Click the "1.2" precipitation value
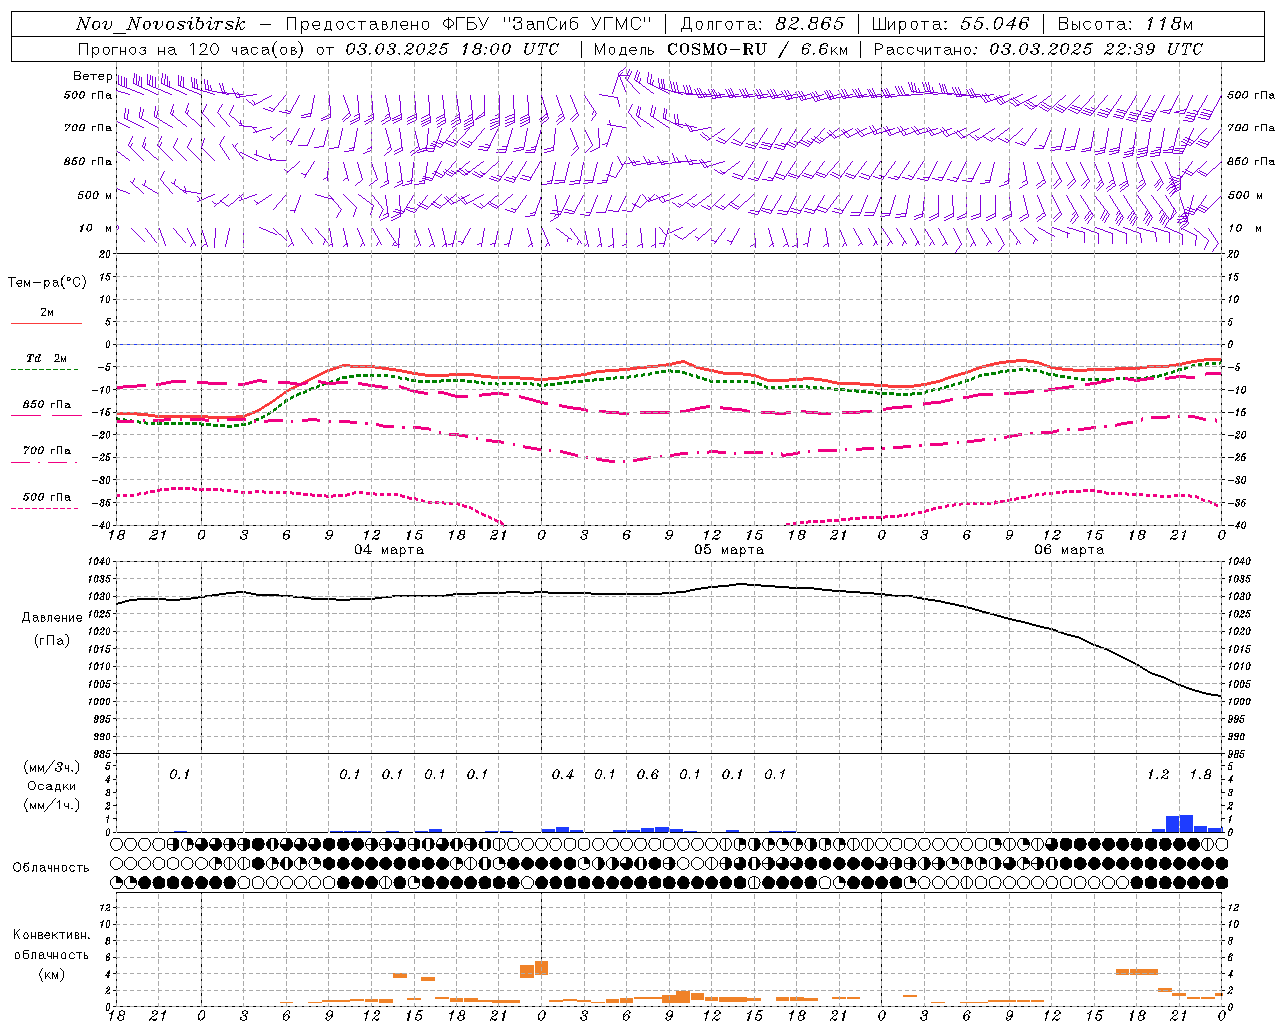The height and width of the screenshot is (1024, 1280). (1158, 774)
